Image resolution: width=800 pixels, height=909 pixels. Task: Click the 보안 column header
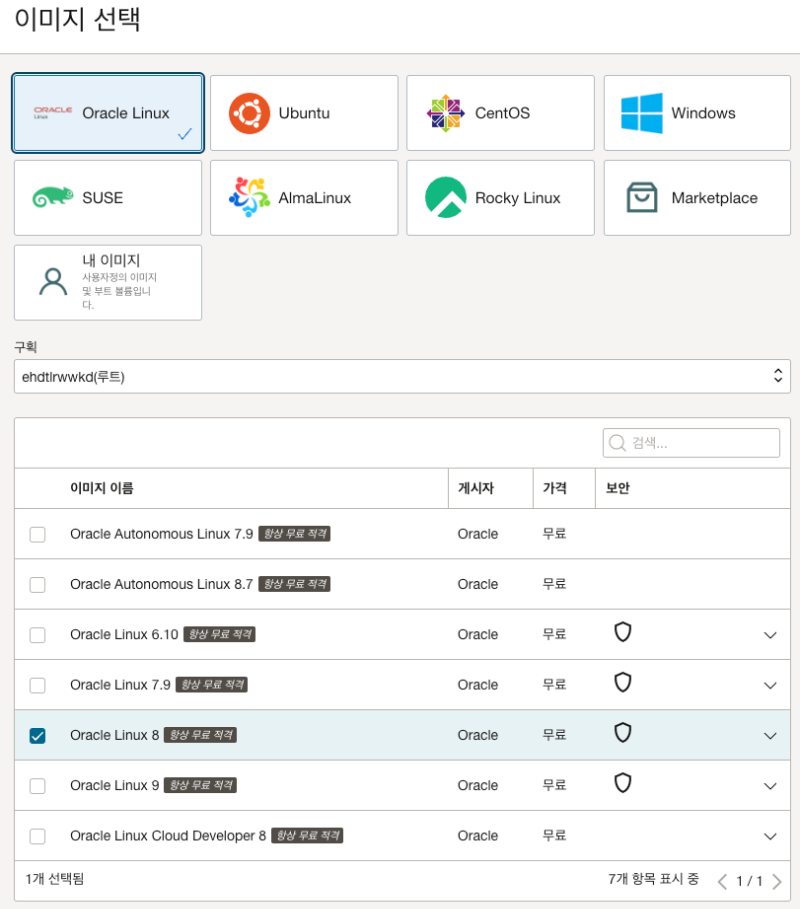[617, 488]
